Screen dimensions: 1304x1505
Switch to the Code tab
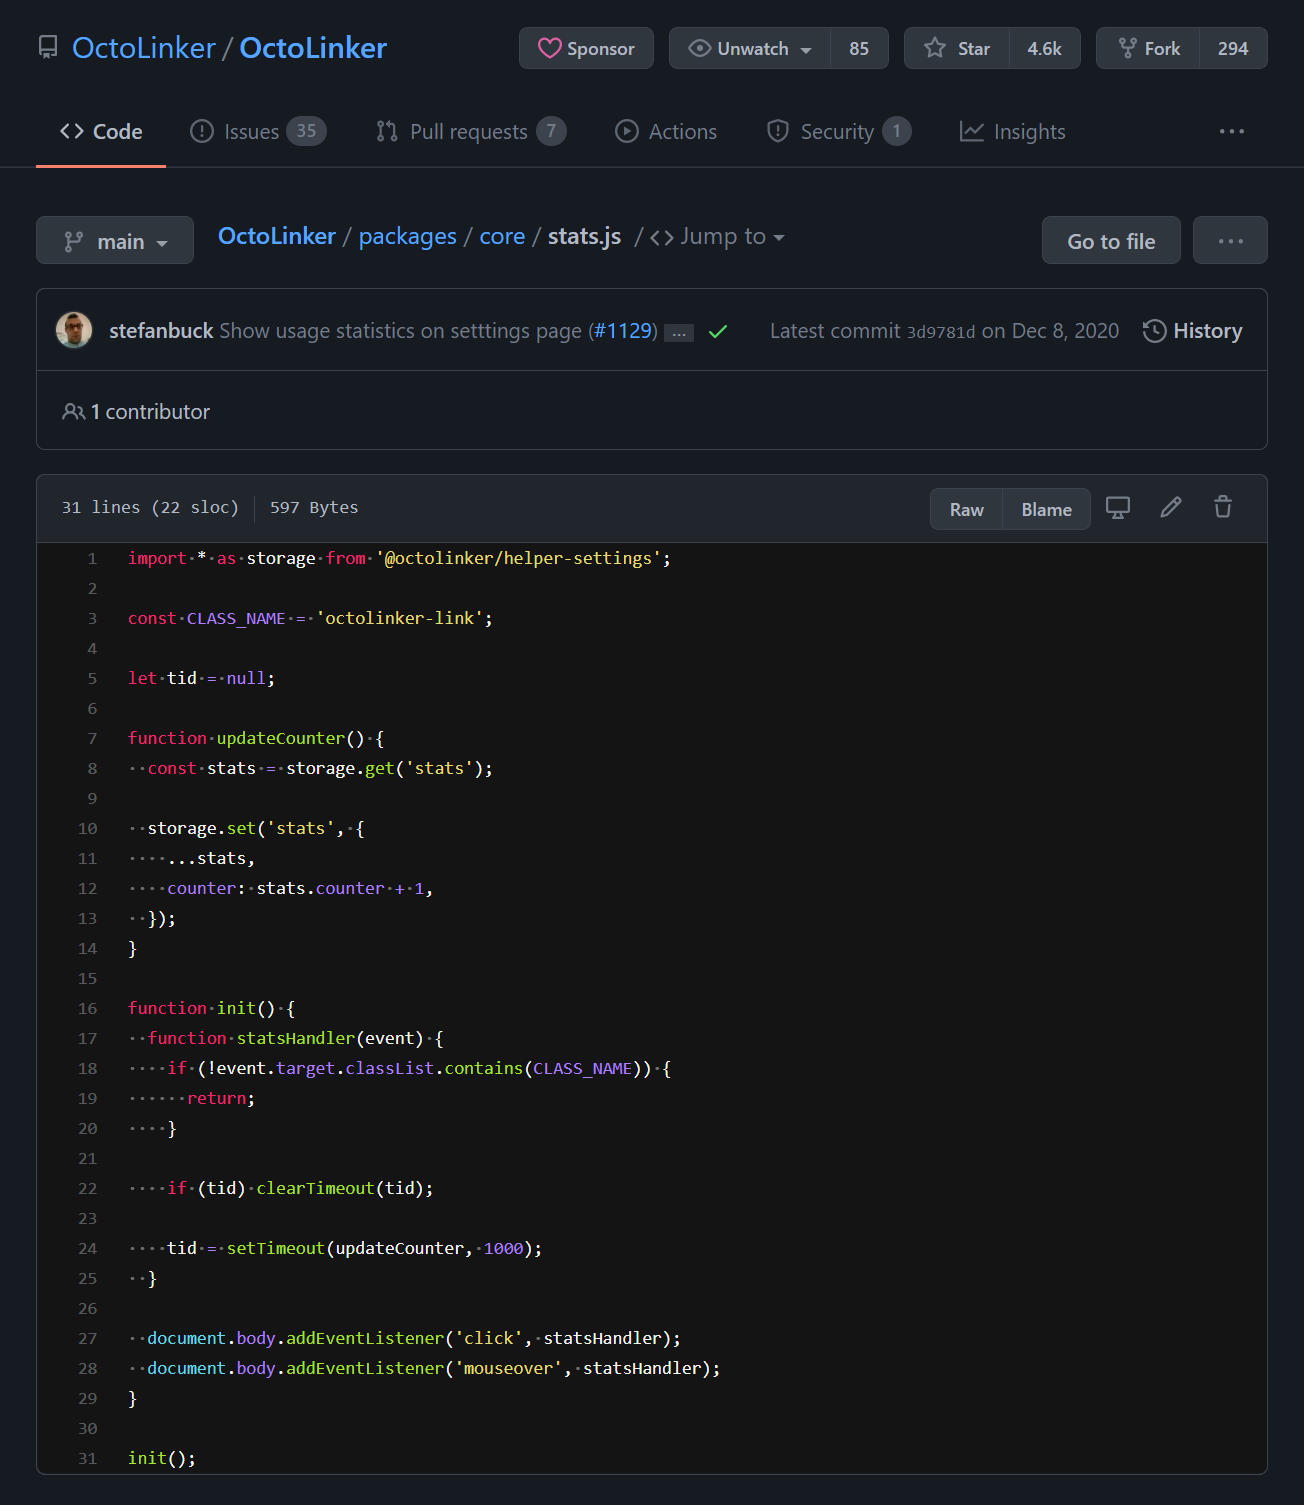(101, 132)
